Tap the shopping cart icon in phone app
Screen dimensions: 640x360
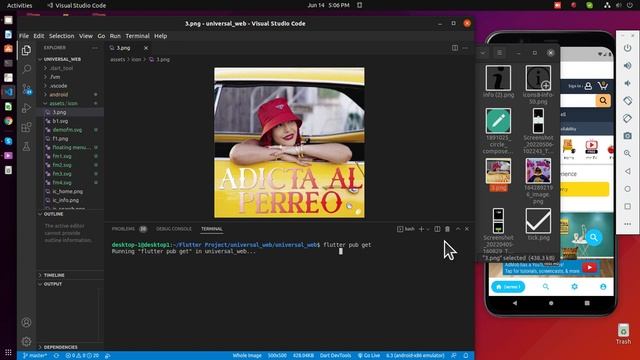click(x=603, y=86)
